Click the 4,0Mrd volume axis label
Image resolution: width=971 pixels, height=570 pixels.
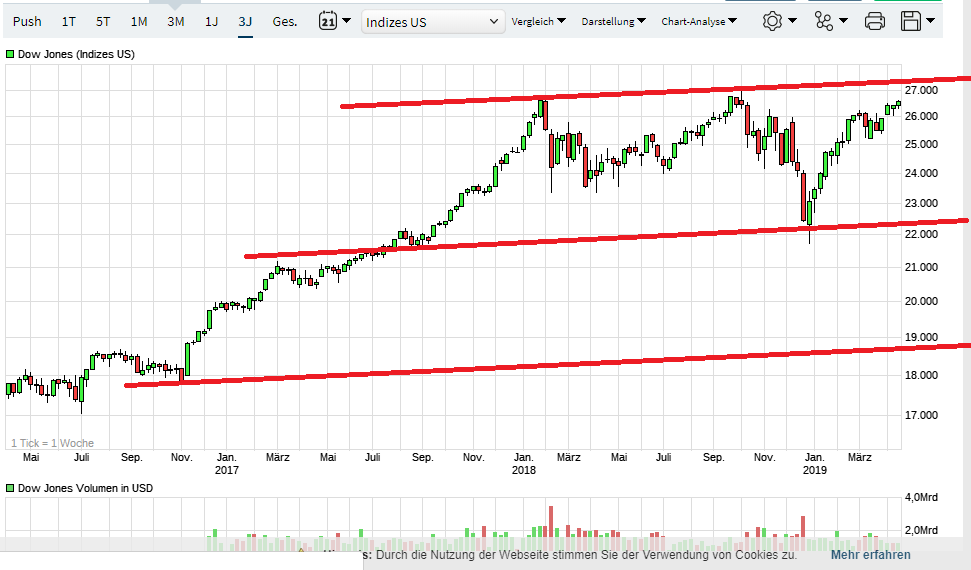click(x=921, y=497)
